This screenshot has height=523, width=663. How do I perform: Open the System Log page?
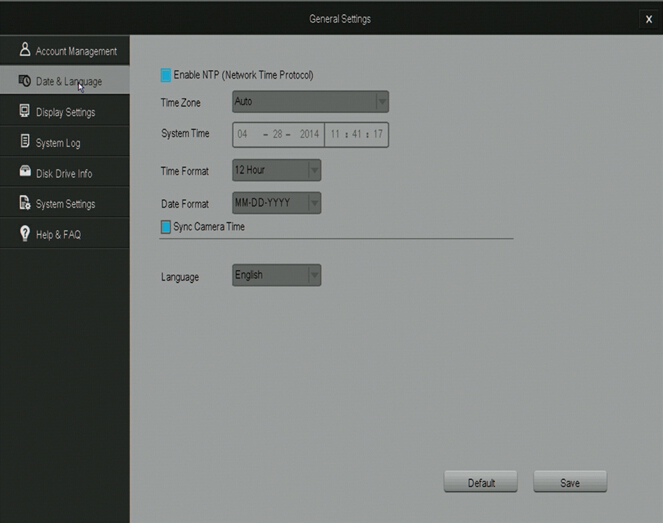coord(65,142)
